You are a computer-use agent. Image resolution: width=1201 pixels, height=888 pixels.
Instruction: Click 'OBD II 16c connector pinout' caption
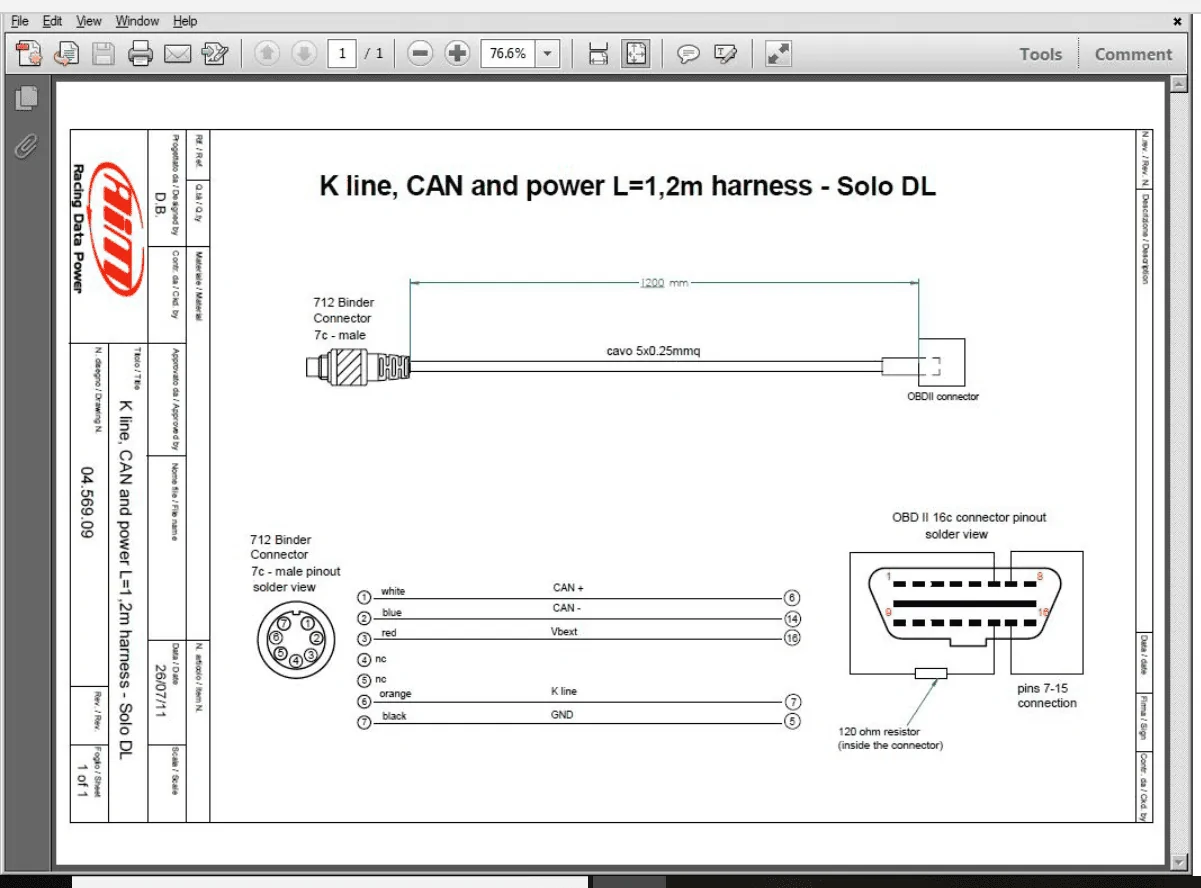pos(969,517)
